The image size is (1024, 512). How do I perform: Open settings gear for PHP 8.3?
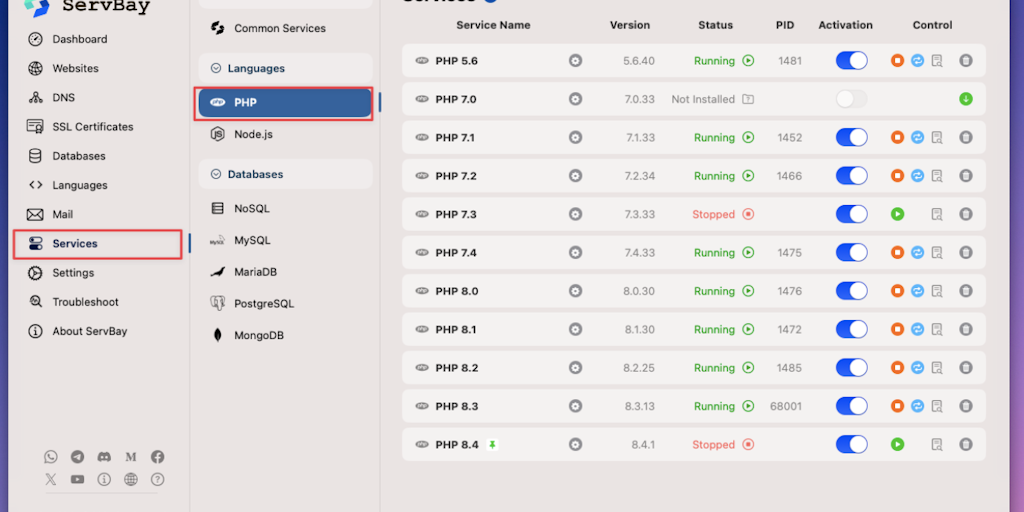tap(575, 406)
